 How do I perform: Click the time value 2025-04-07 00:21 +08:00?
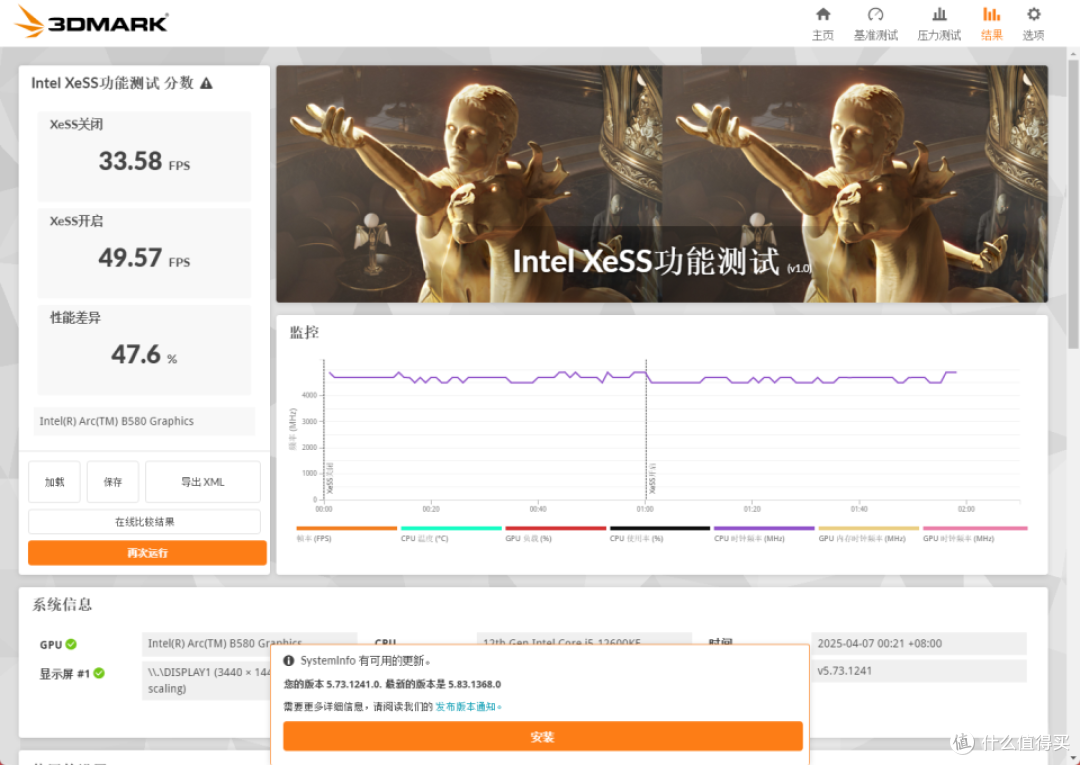919,643
